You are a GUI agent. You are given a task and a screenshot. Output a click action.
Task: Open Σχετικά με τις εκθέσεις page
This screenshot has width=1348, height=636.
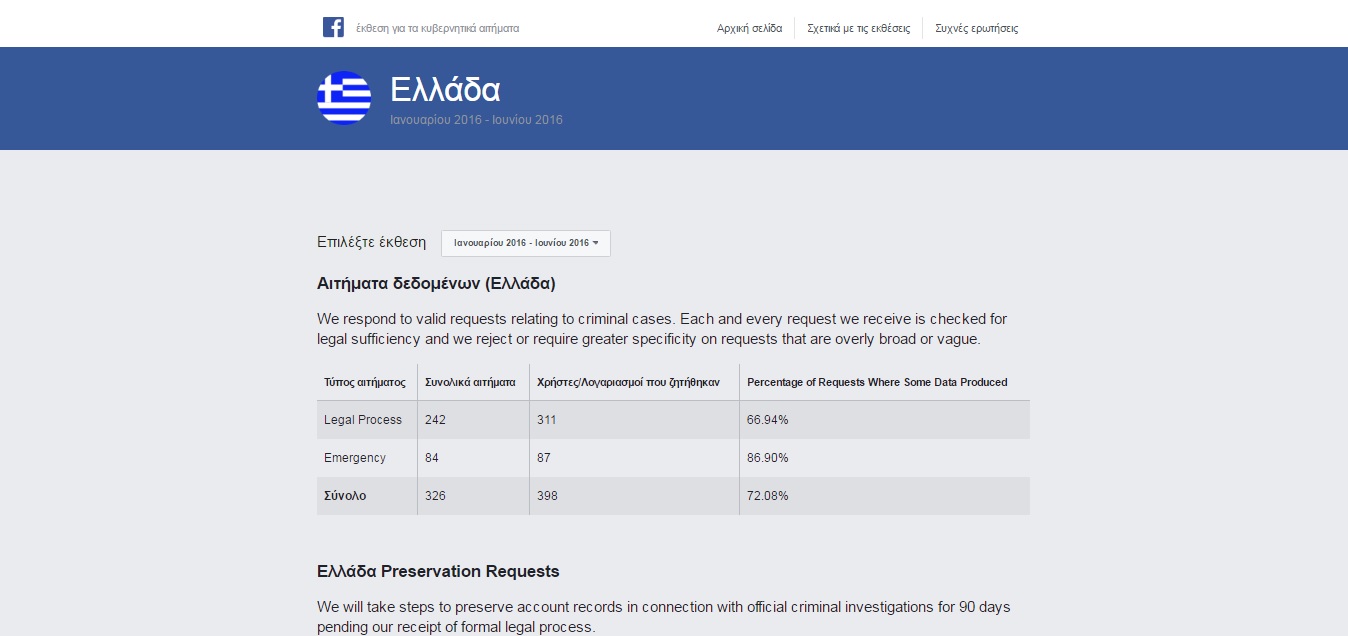click(858, 28)
